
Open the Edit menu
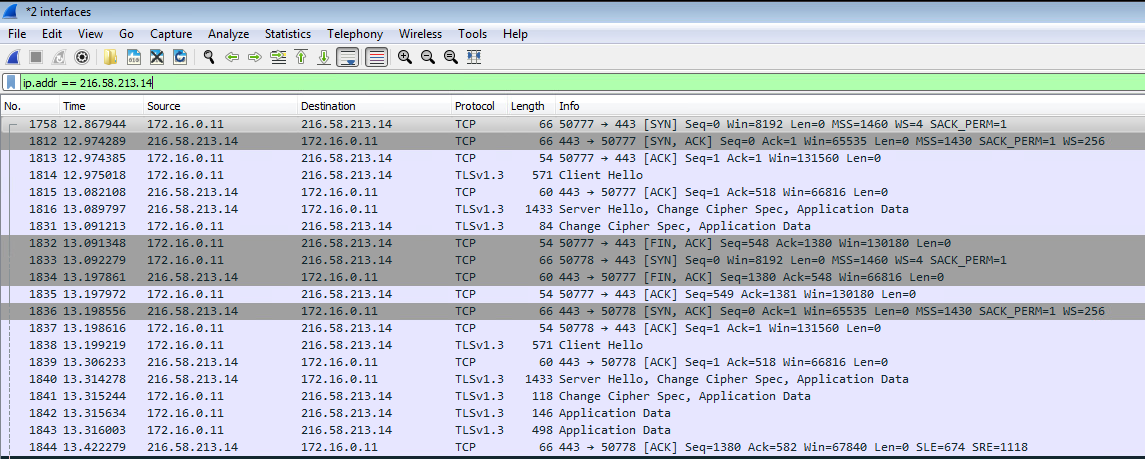pyautogui.click(x=52, y=34)
